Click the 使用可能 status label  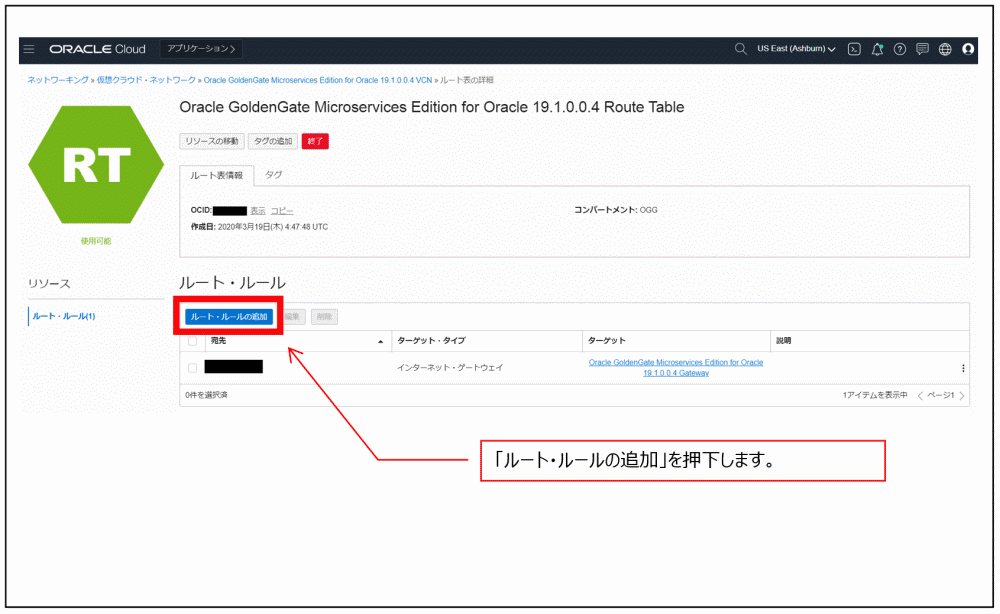coord(96,241)
